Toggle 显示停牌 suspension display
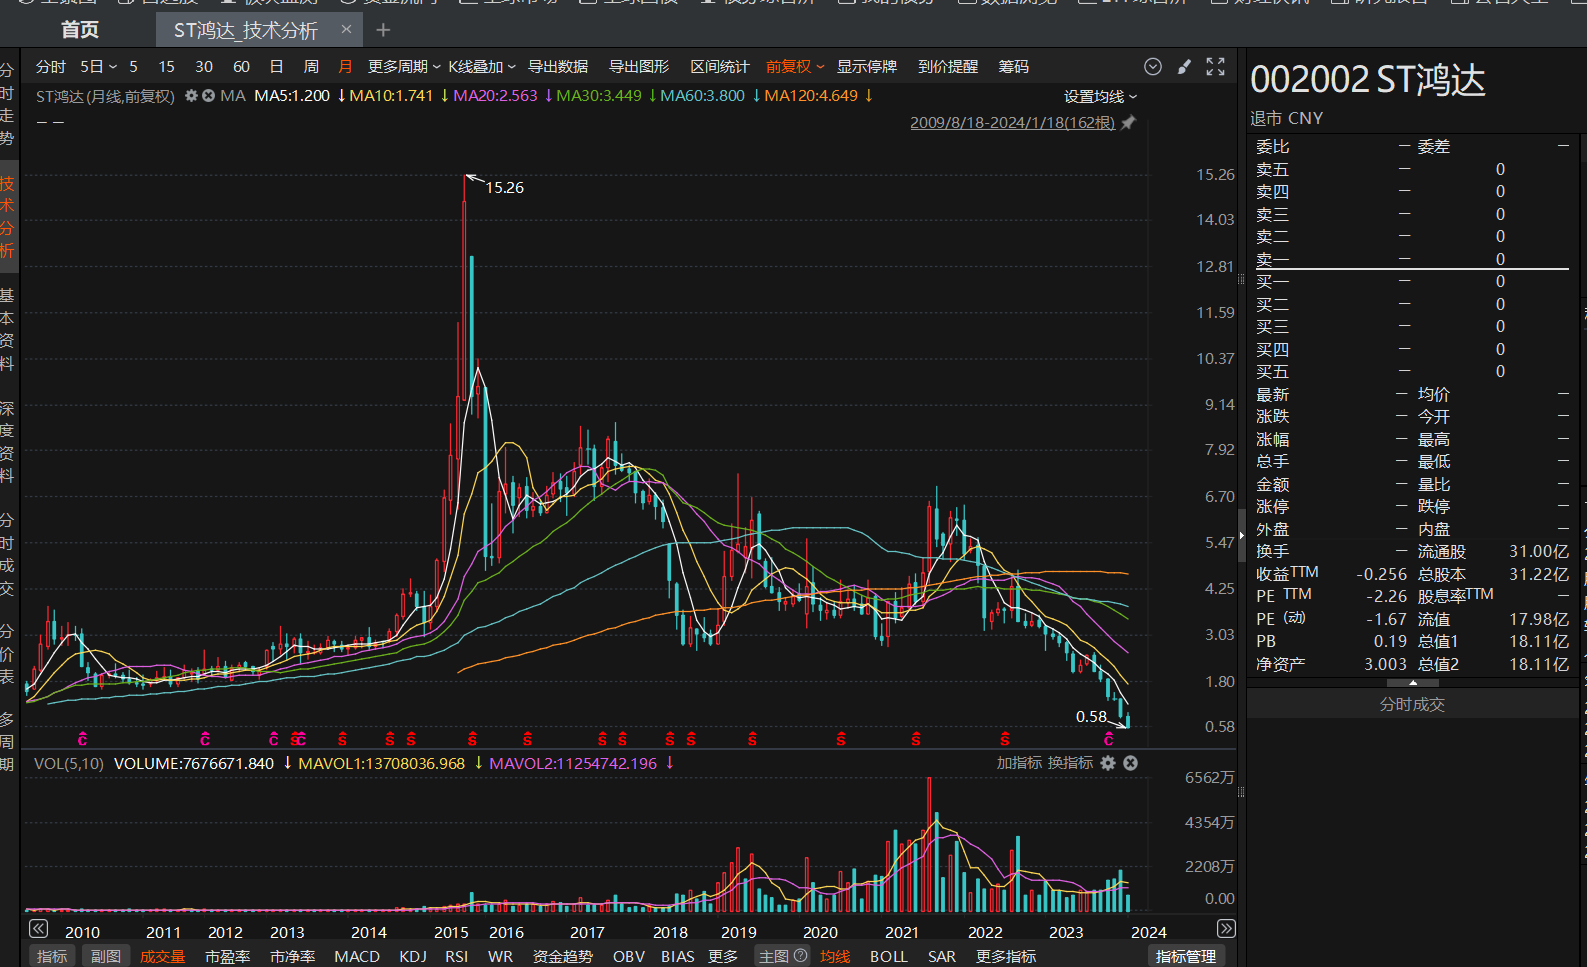This screenshot has width=1587, height=967. click(866, 67)
